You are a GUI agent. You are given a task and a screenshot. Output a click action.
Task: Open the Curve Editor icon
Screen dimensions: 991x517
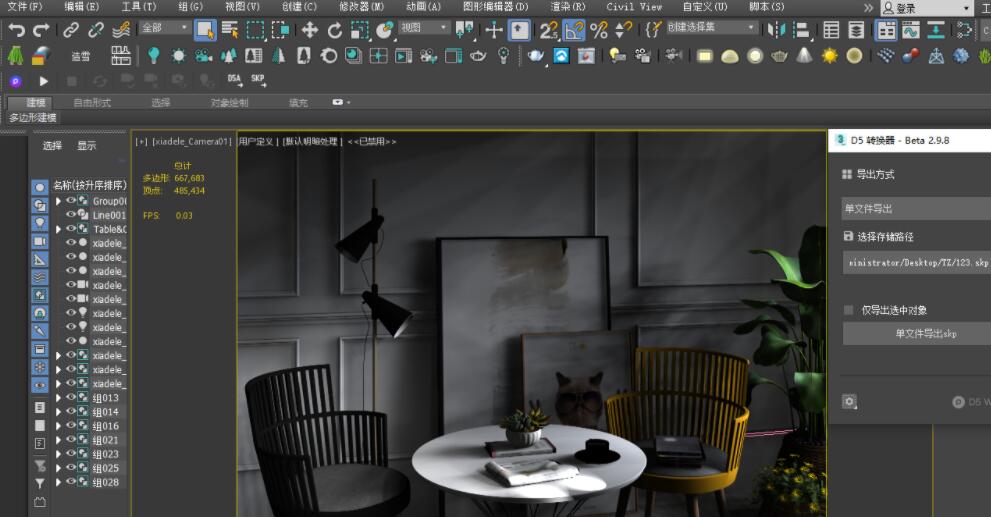(x=911, y=30)
